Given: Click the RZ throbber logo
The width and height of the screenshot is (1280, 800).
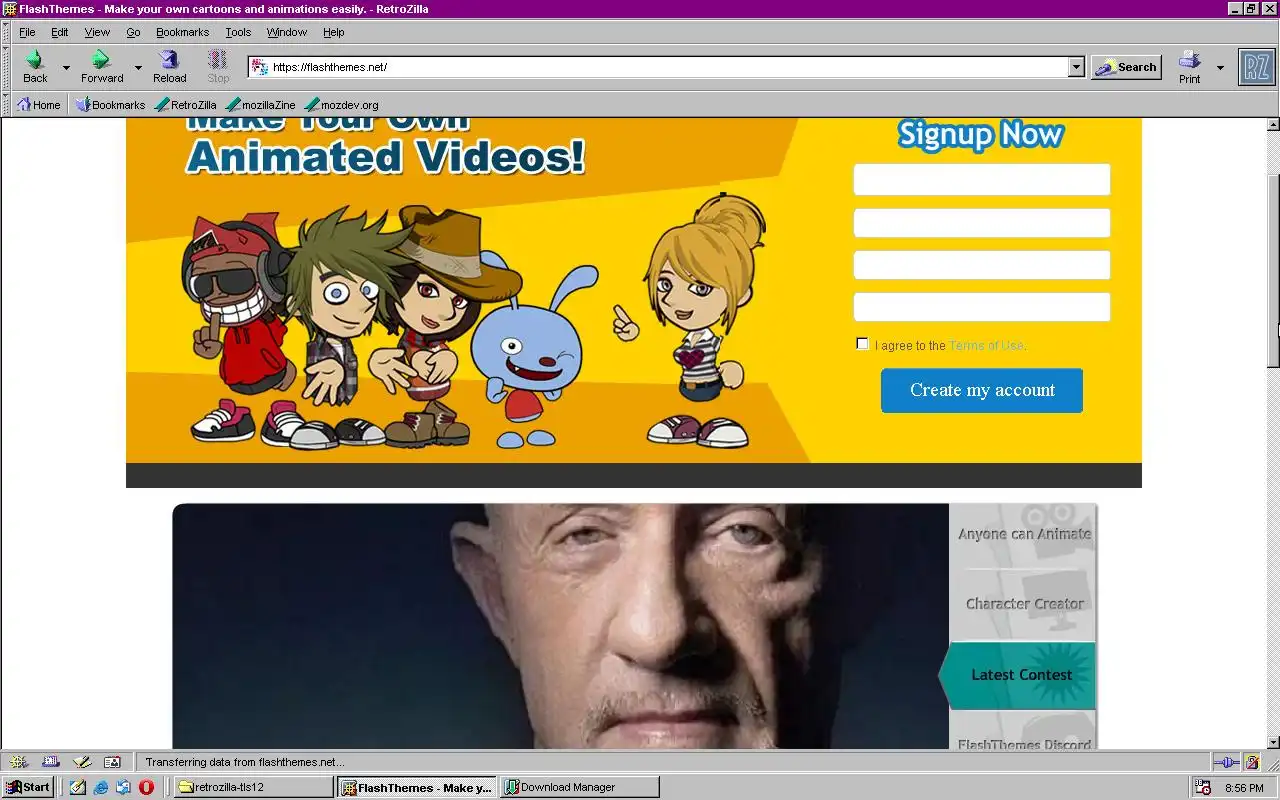Looking at the screenshot, I should click(1256, 67).
